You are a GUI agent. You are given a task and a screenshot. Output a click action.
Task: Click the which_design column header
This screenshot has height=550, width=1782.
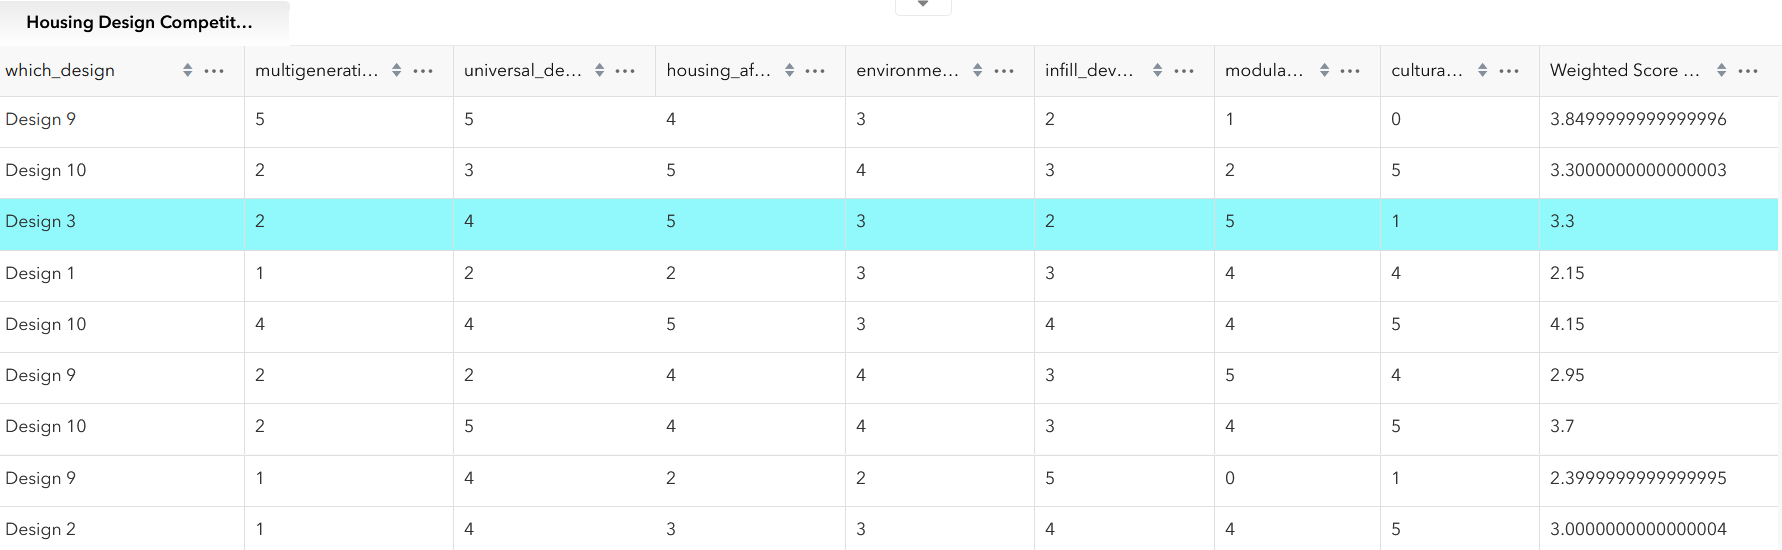click(60, 70)
